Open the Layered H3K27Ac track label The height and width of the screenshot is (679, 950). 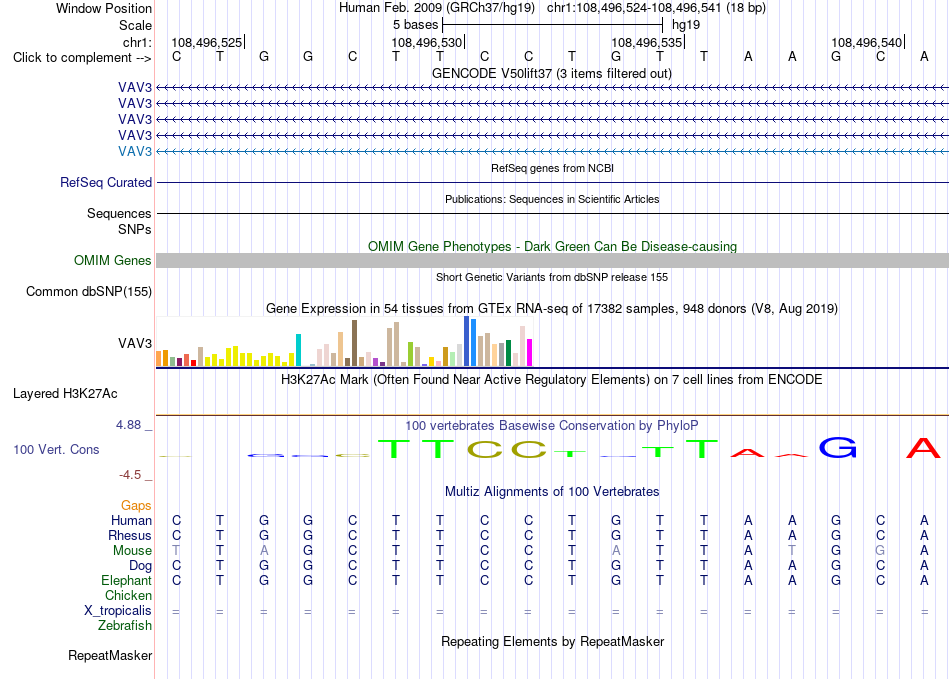coord(65,394)
